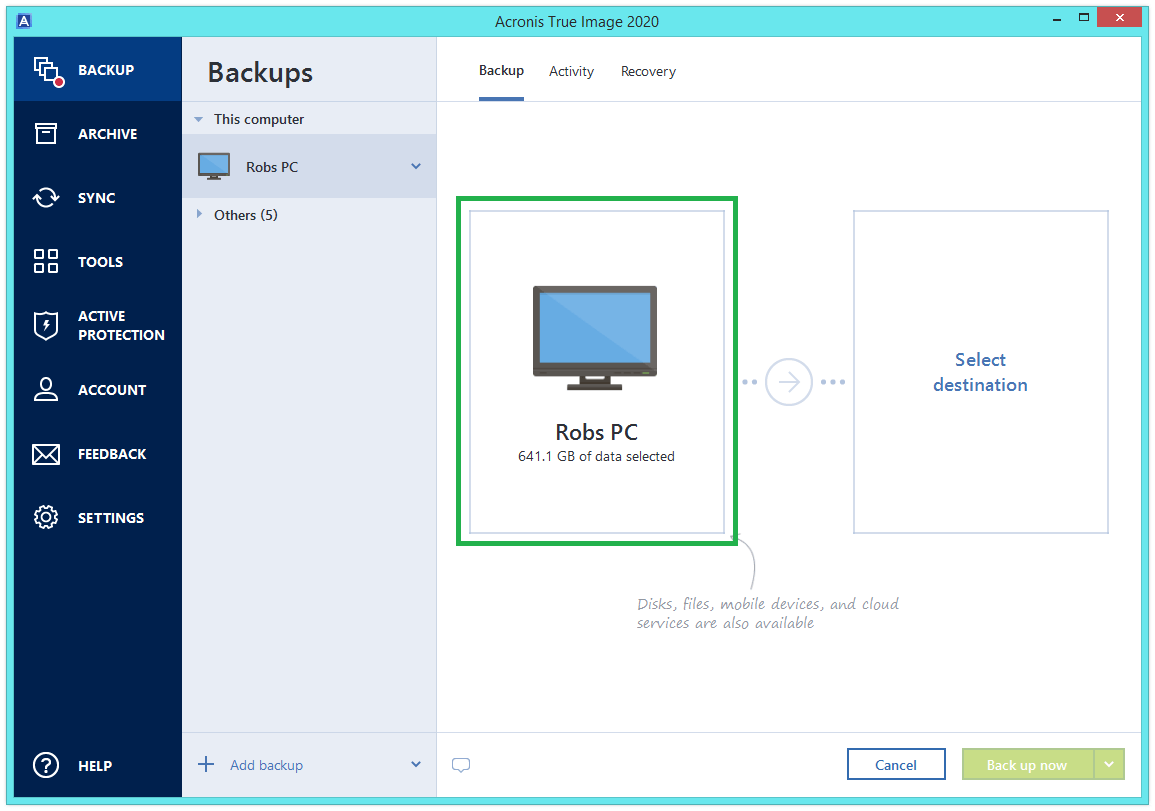
Task: Open the Robs PC backup options chevron
Action: click(416, 166)
